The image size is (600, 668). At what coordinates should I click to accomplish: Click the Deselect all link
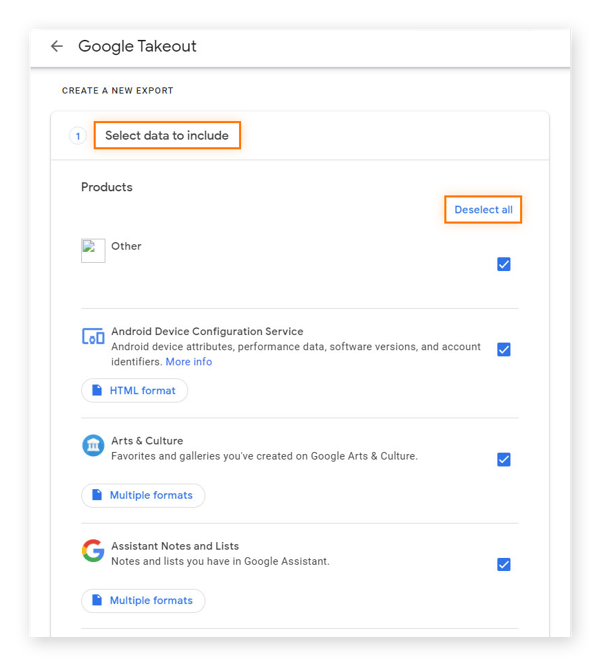[x=483, y=210]
